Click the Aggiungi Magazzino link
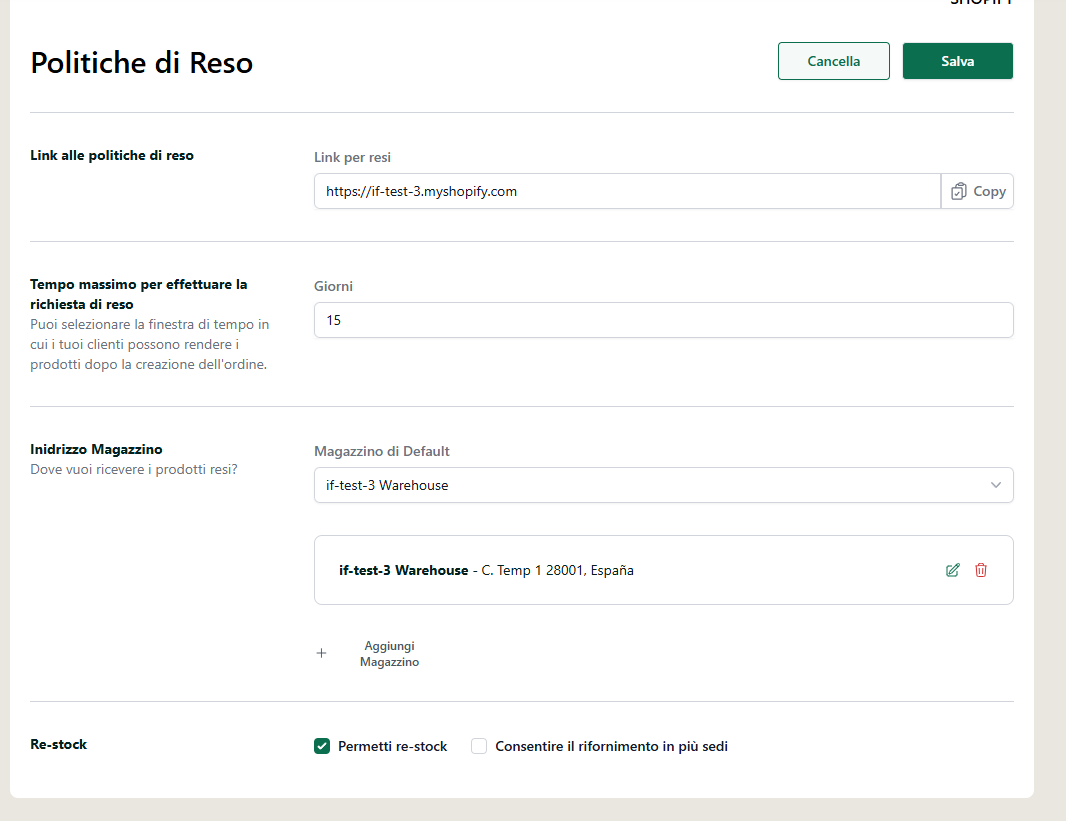 pyautogui.click(x=389, y=654)
